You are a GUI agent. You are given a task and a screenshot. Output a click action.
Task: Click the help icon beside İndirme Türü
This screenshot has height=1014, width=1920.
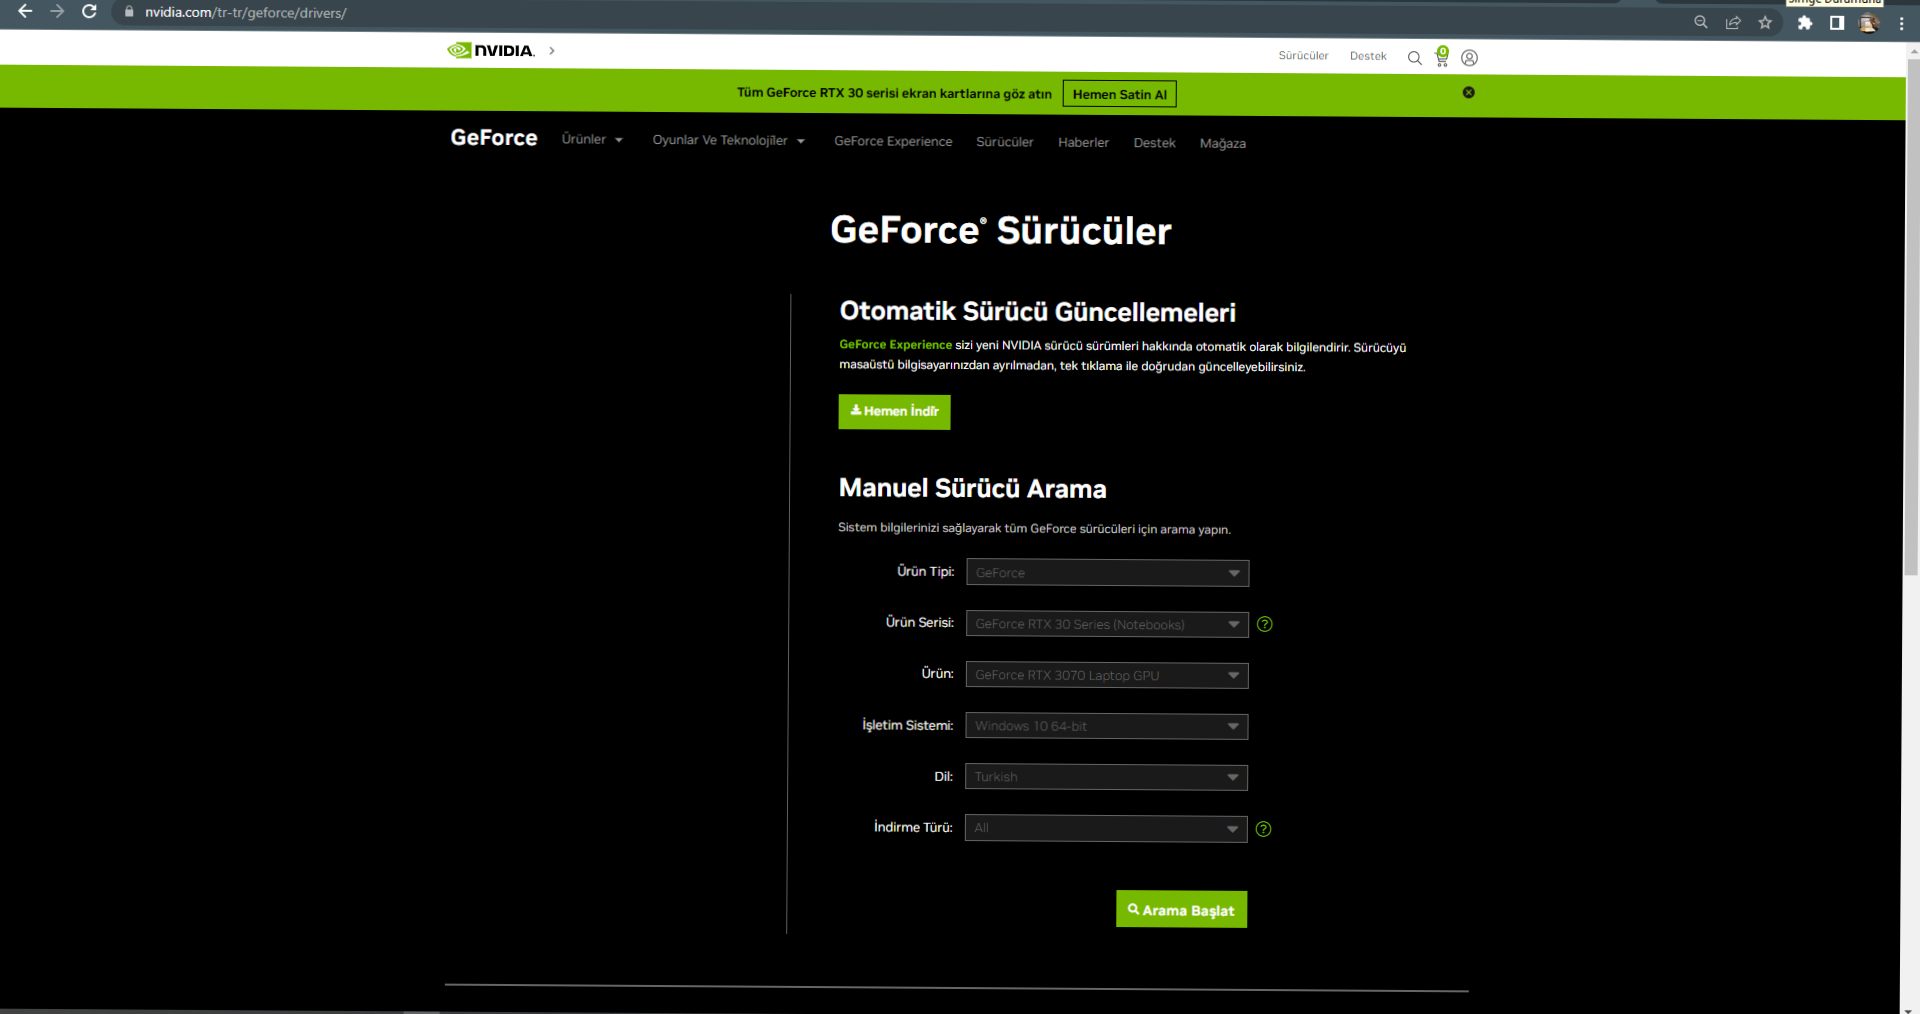point(1264,829)
